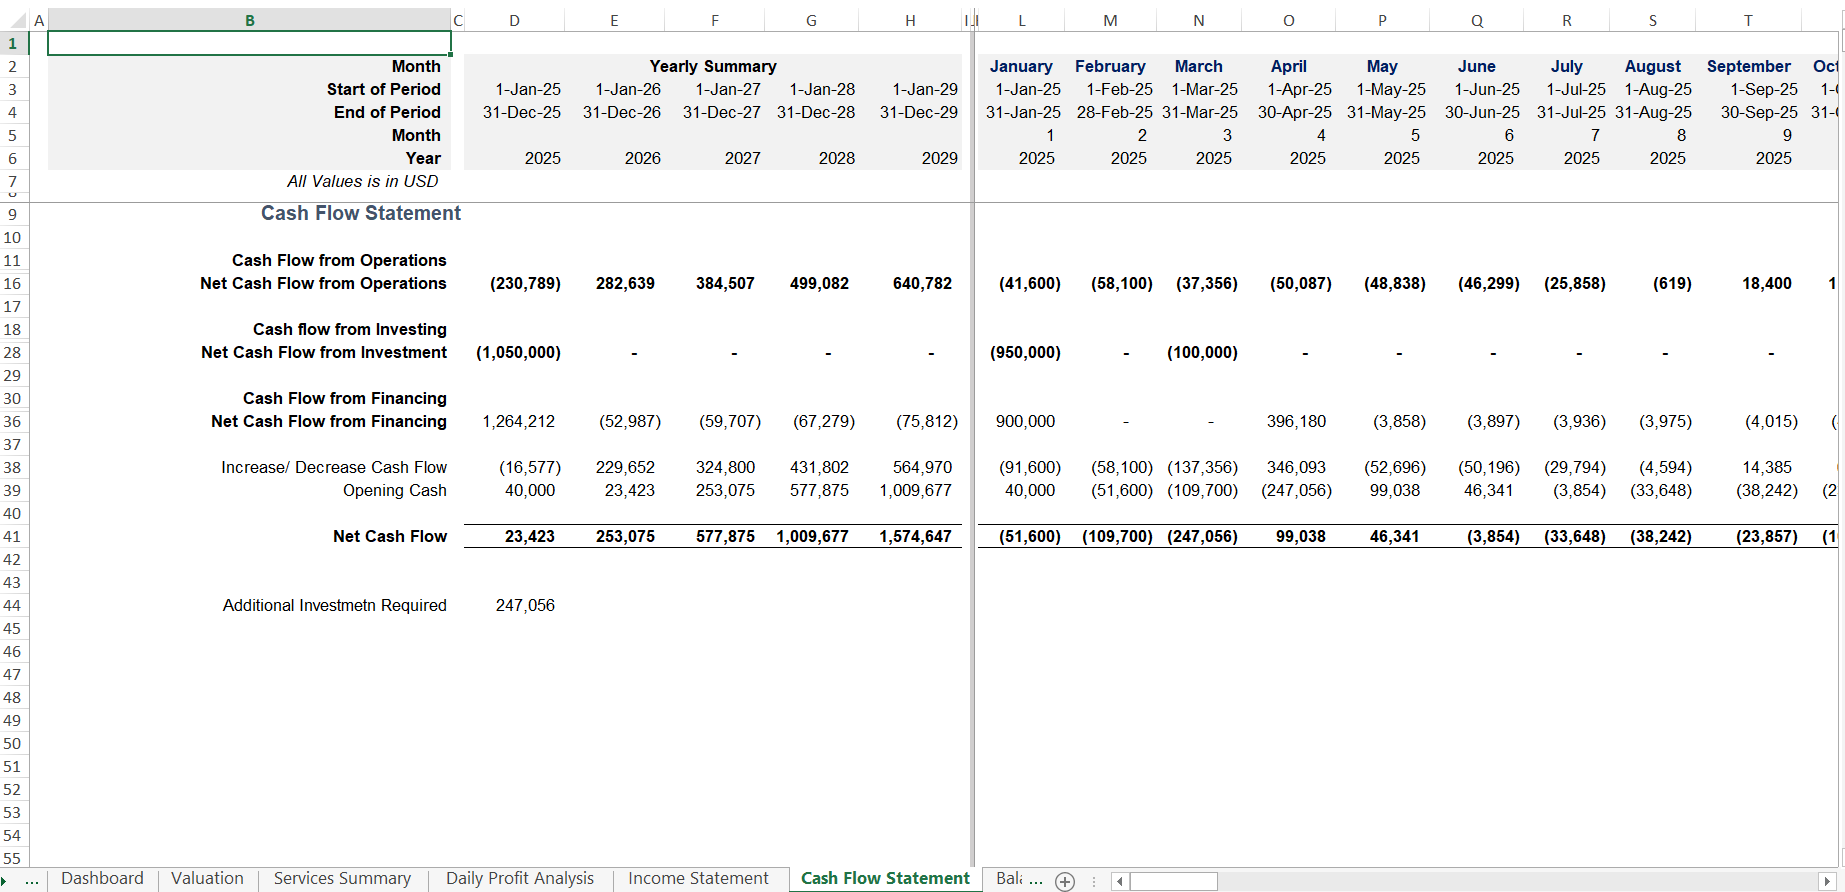Select cell B1 input box
This screenshot has width=1845, height=892.
pyautogui.click(x=249, y=43)
